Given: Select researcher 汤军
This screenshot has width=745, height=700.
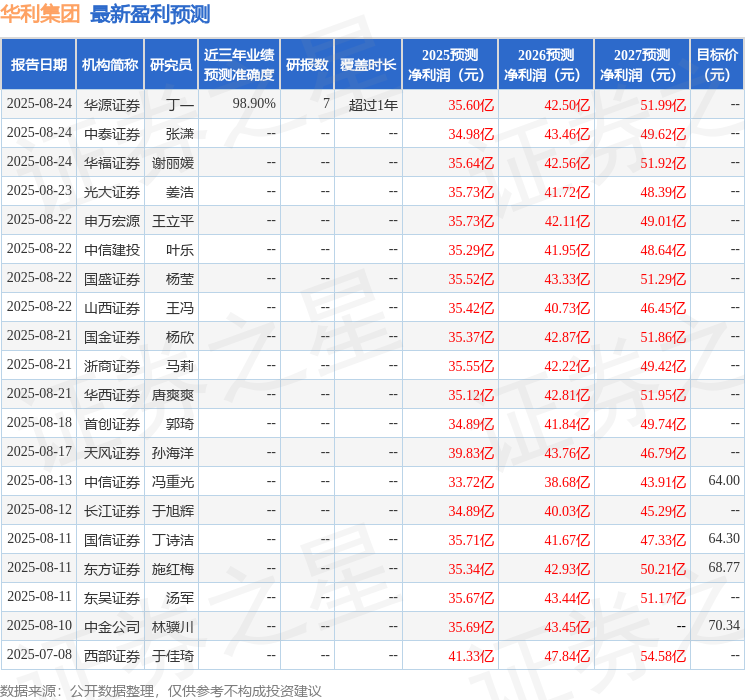Looking at the screenshot, I should (180, 598).
